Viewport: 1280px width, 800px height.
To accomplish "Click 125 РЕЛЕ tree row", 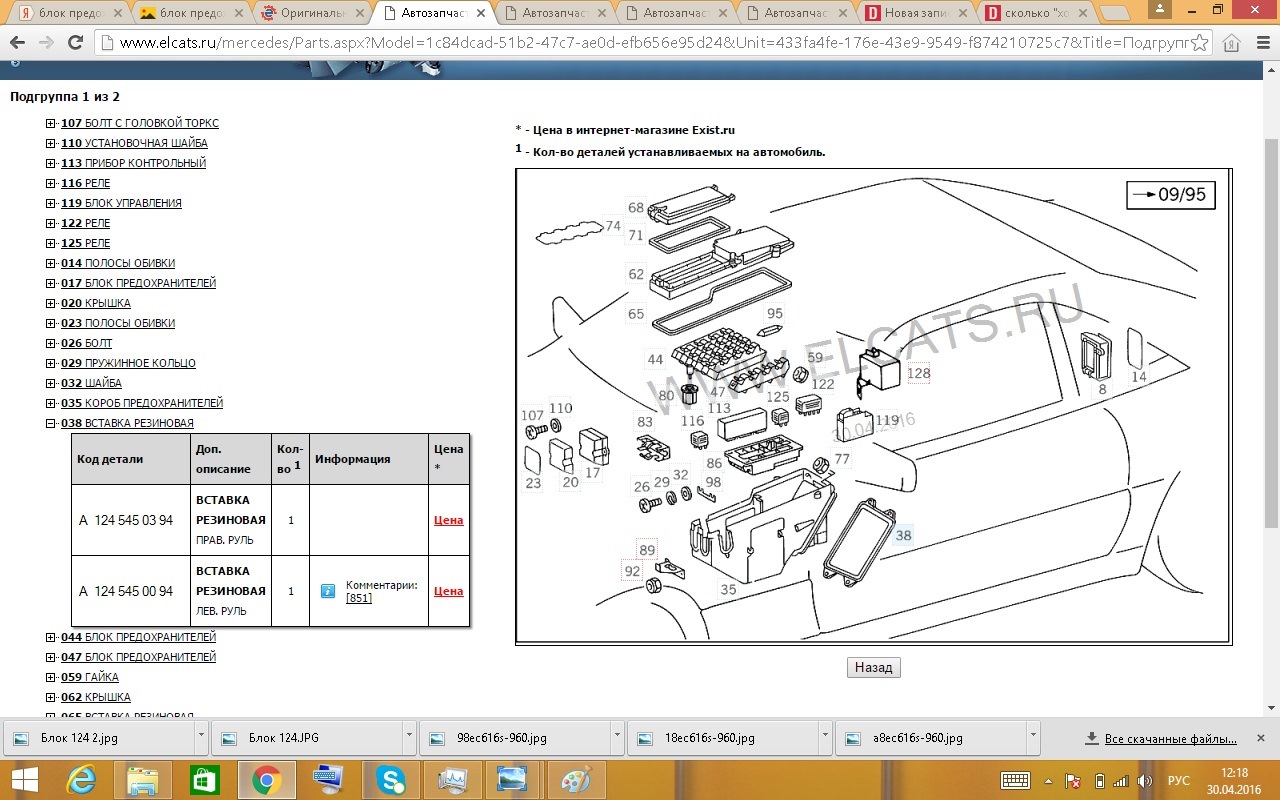I will 86,243.
